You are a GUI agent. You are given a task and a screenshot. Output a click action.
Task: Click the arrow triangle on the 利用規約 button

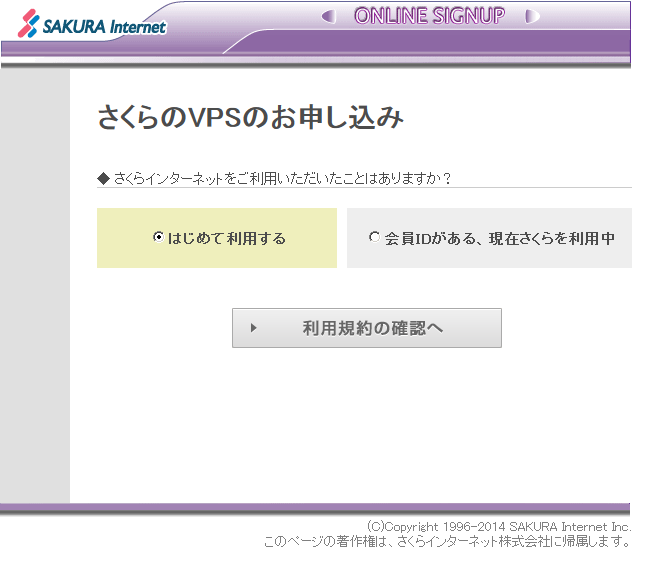[254, 328]
